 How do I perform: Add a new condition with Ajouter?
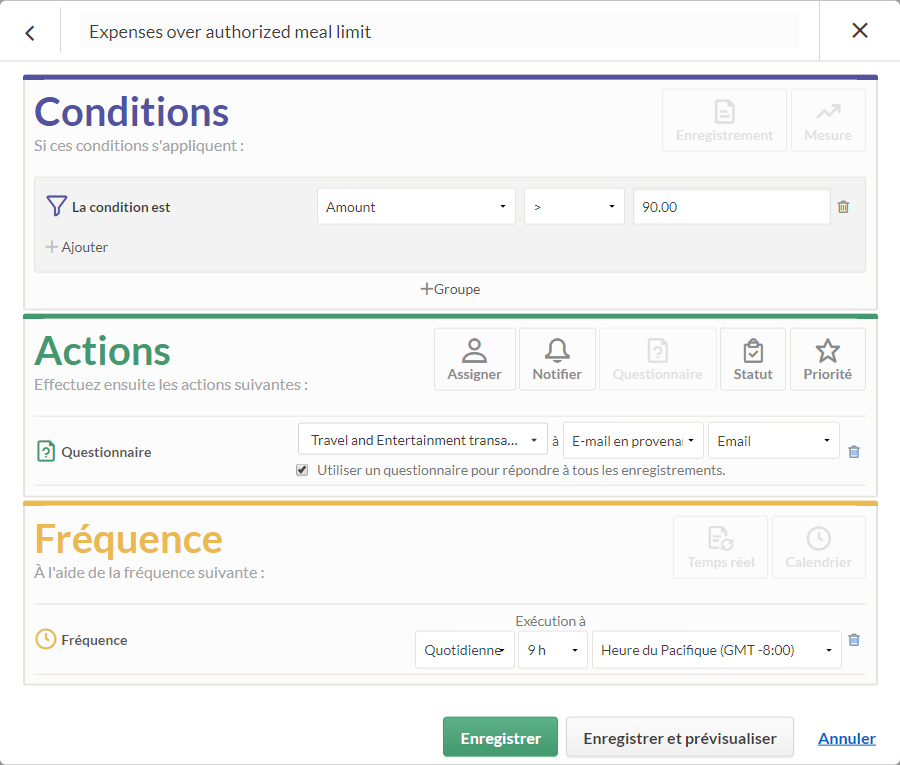77,247
